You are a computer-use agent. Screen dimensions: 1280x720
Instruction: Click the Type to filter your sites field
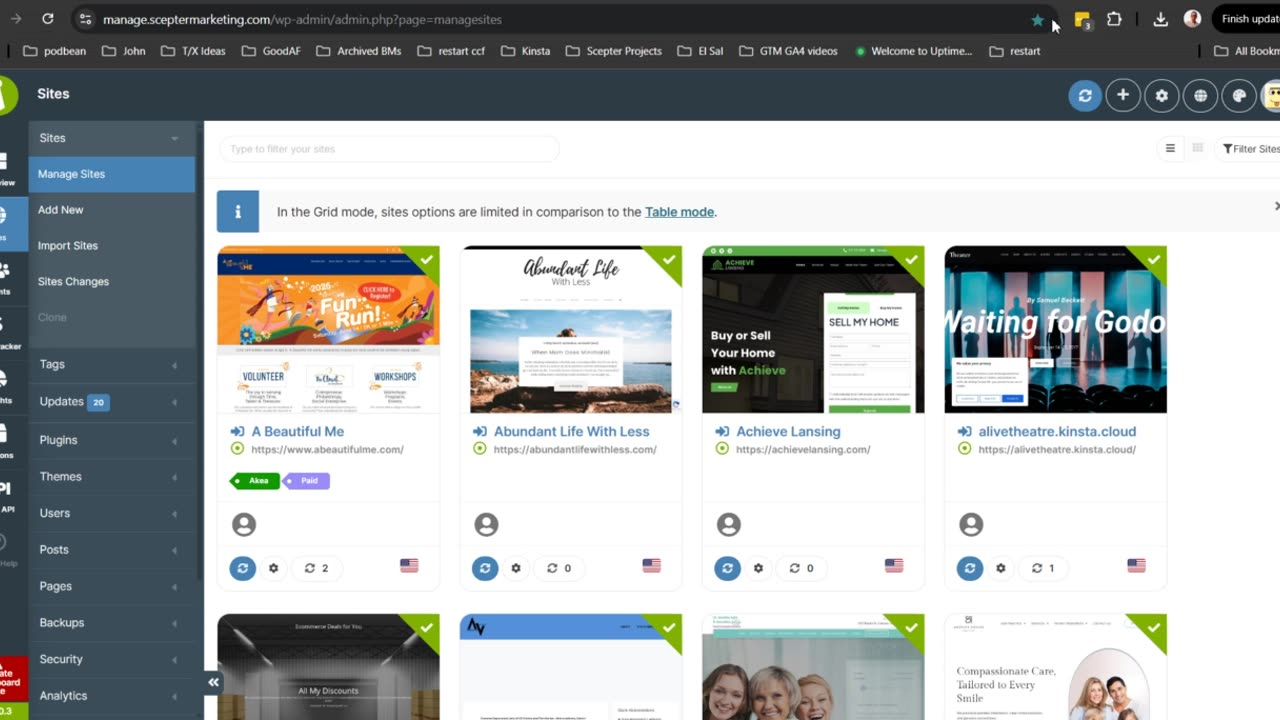(x=389, y=149)
